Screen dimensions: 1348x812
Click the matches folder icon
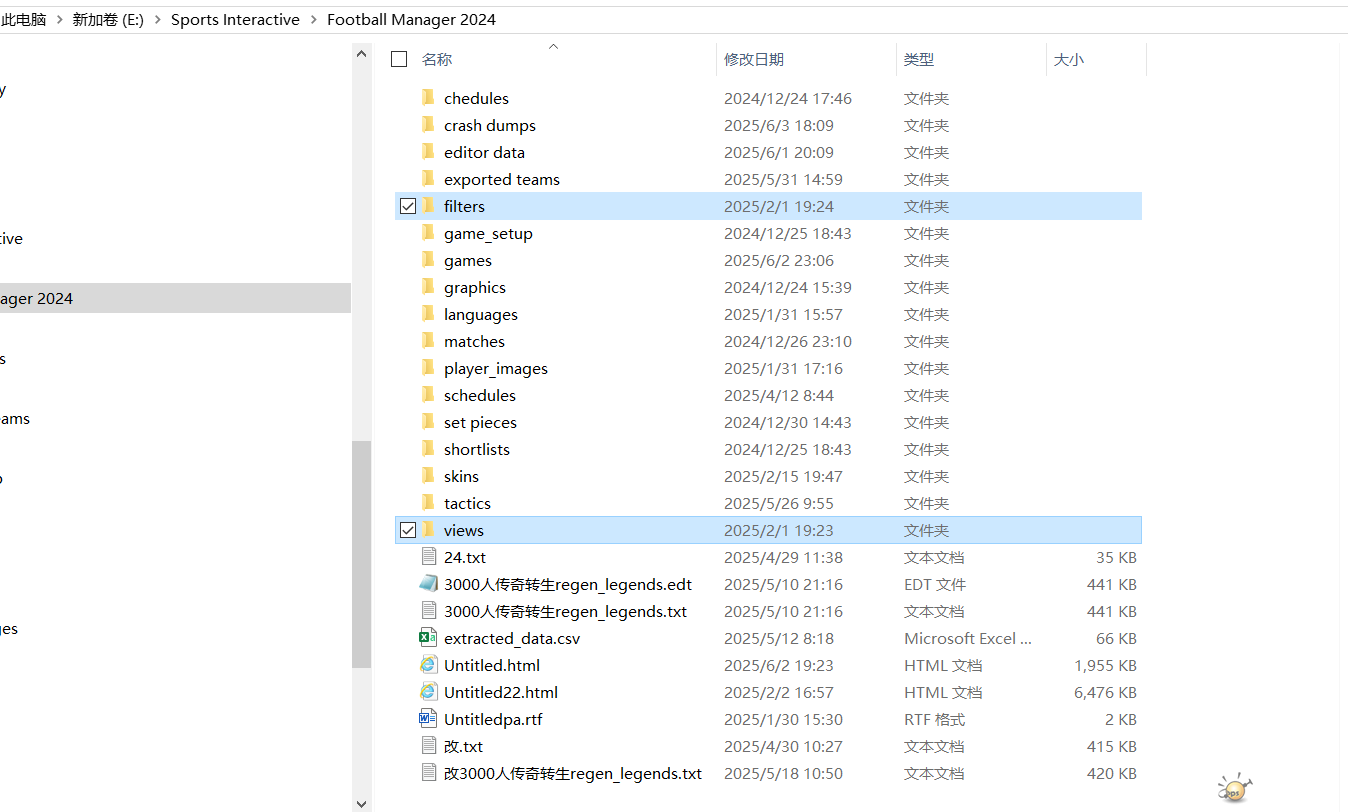(428, 341)
